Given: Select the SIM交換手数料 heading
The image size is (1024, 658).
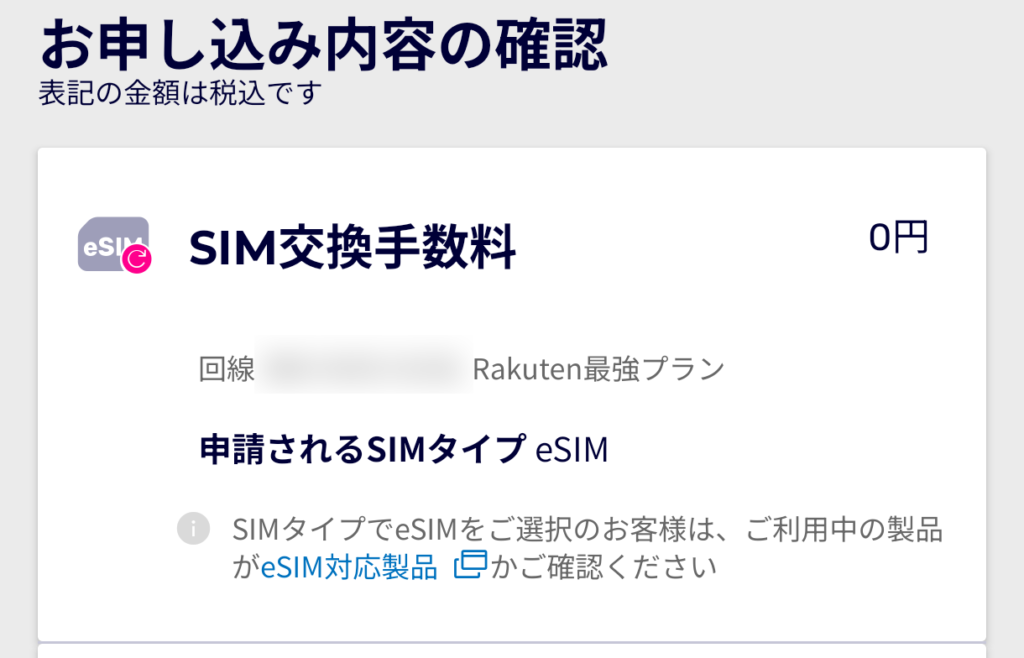Looking at the screenshot, I should 352,248.
